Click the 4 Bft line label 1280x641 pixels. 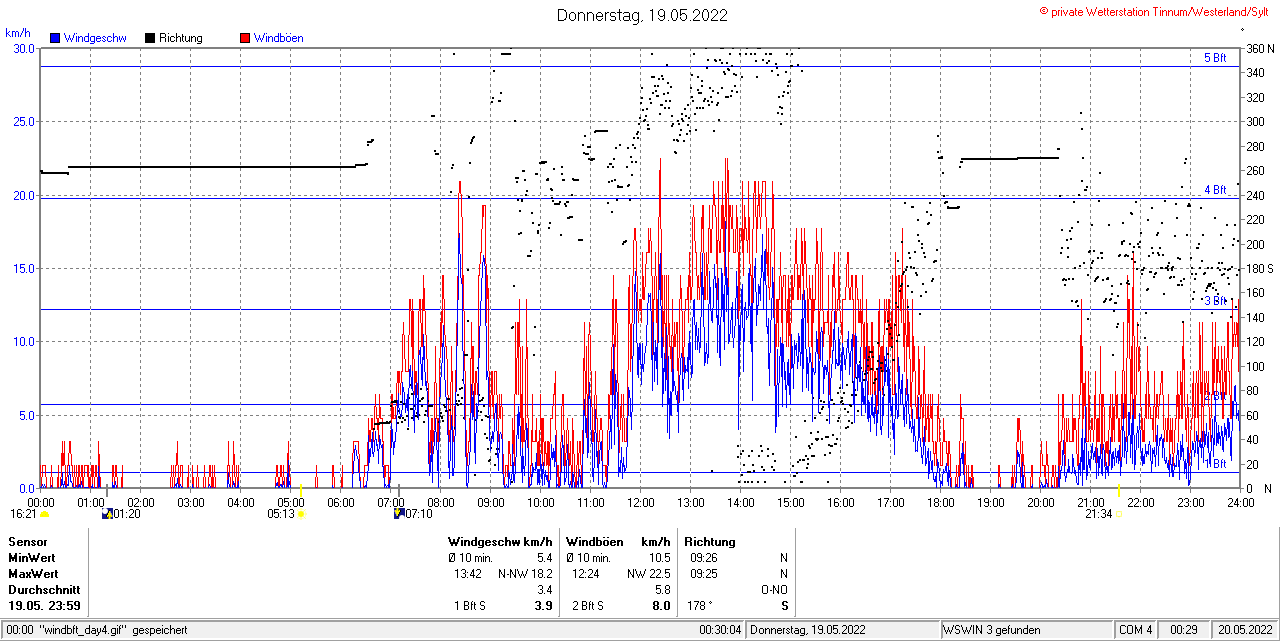(x=1214, y=190)
